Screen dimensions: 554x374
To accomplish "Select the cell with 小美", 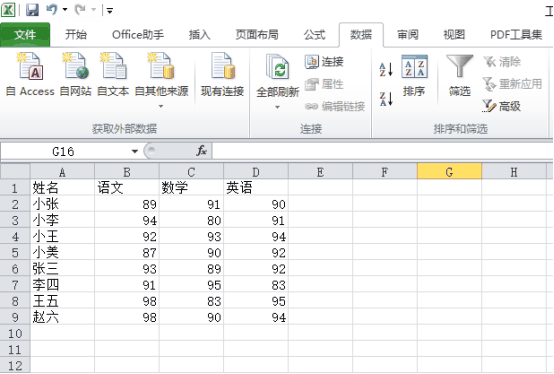I will 62,253.
